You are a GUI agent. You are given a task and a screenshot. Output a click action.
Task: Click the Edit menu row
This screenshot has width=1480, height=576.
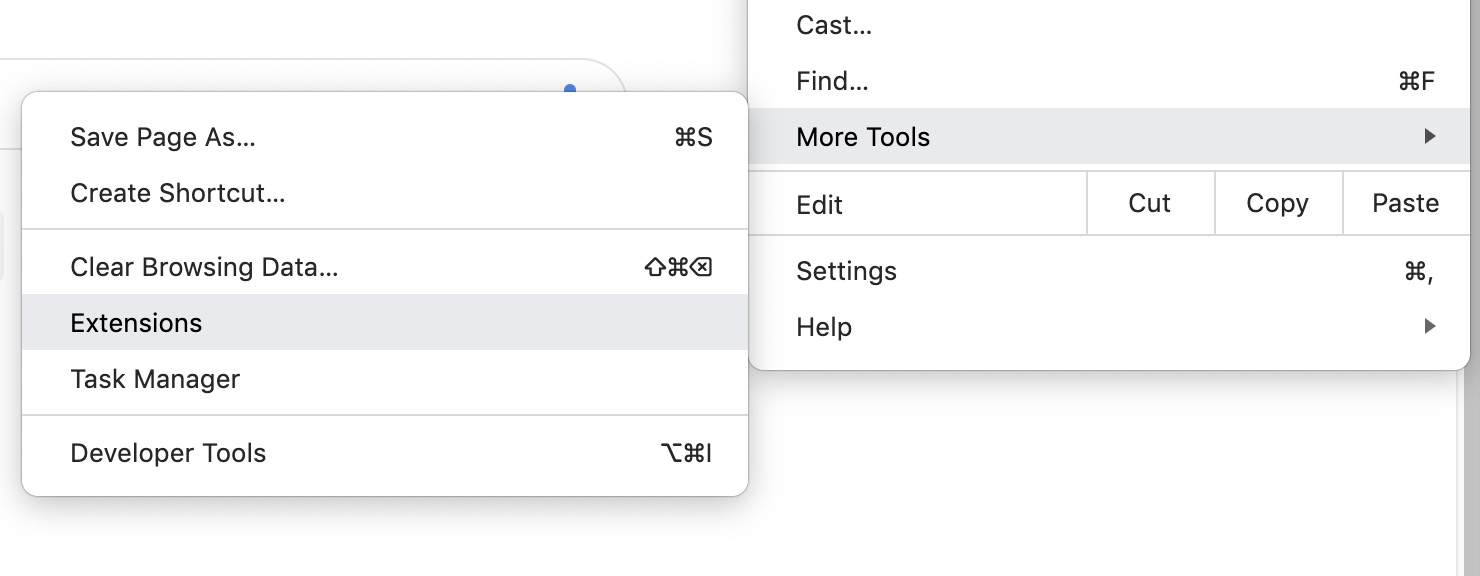(x=819, y=202)
